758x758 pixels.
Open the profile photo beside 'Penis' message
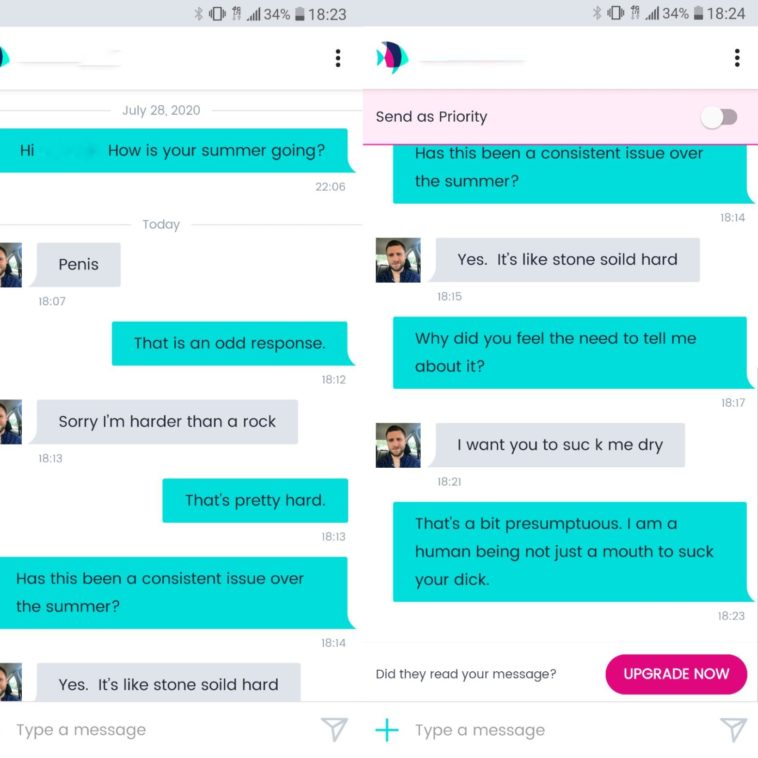[11, 265]
